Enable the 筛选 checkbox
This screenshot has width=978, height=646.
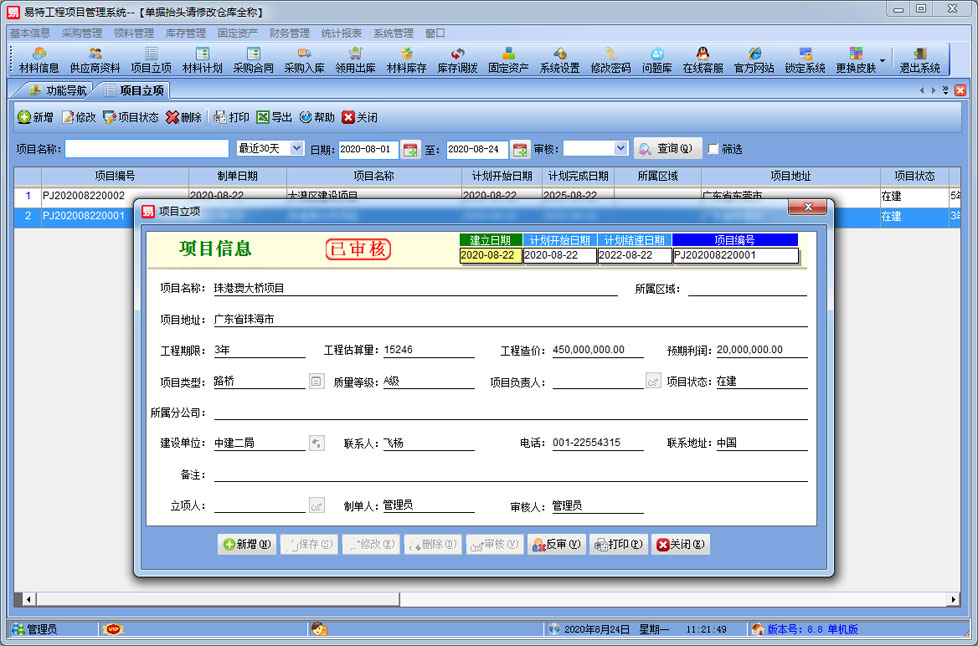(x=713, y=149)
